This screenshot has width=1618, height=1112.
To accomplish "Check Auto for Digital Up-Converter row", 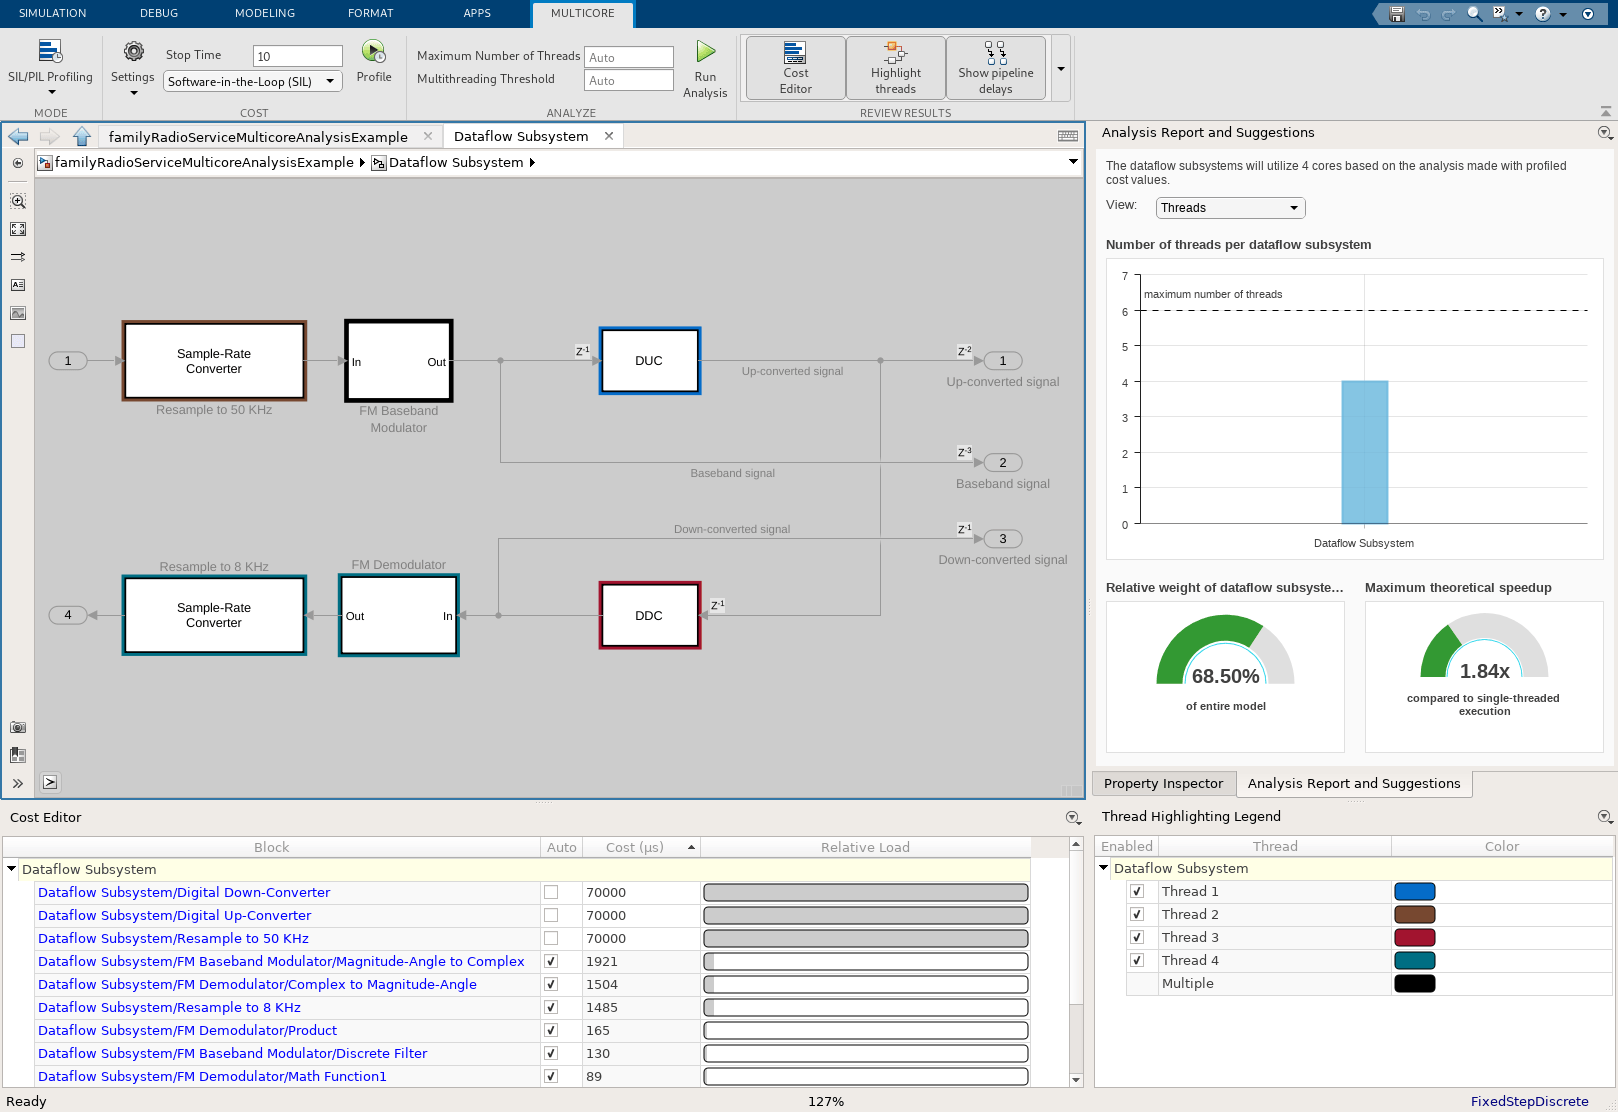I will click(551, 915).
